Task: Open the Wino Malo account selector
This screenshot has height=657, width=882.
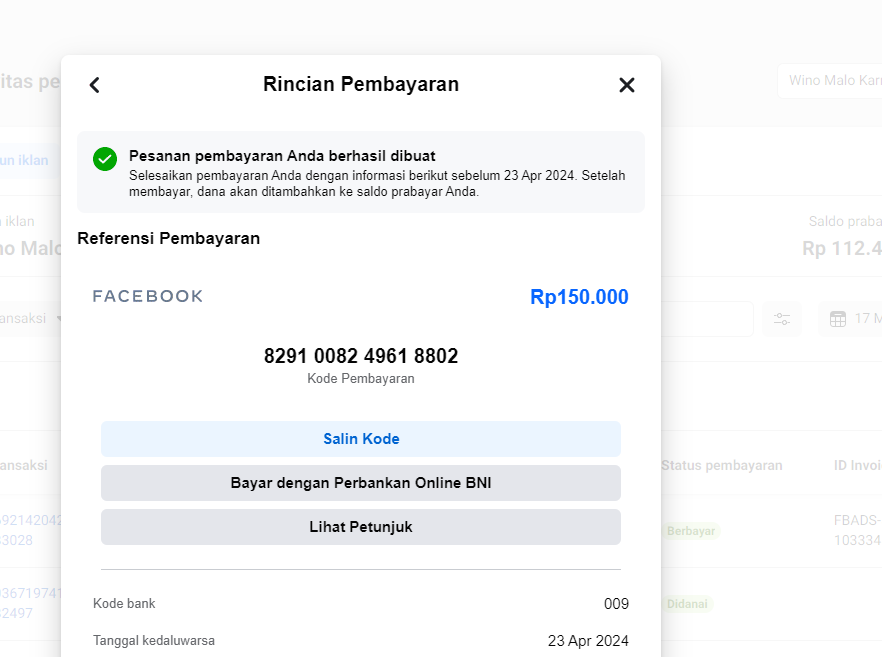Action: click(830, 80)
